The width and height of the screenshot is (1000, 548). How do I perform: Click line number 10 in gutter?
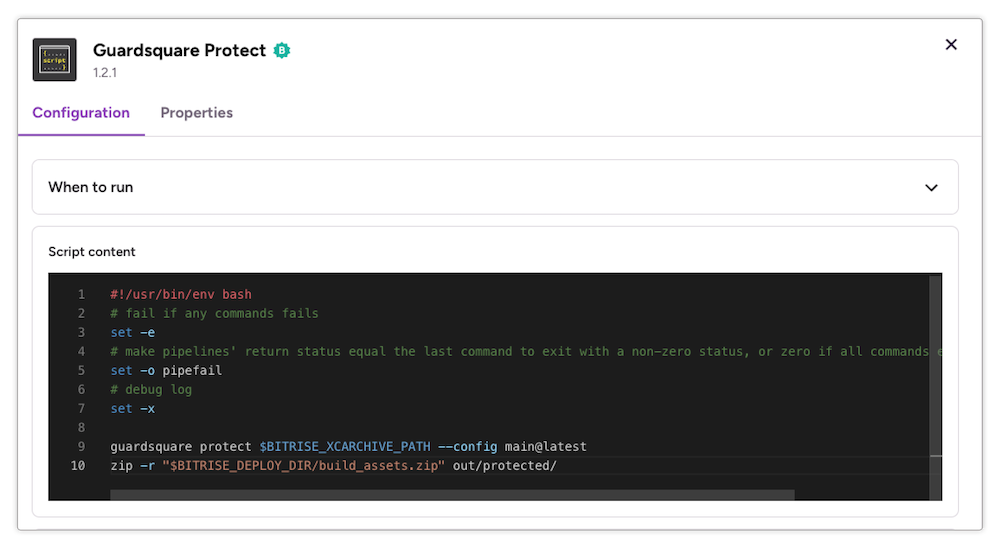(x=78, y=466)
